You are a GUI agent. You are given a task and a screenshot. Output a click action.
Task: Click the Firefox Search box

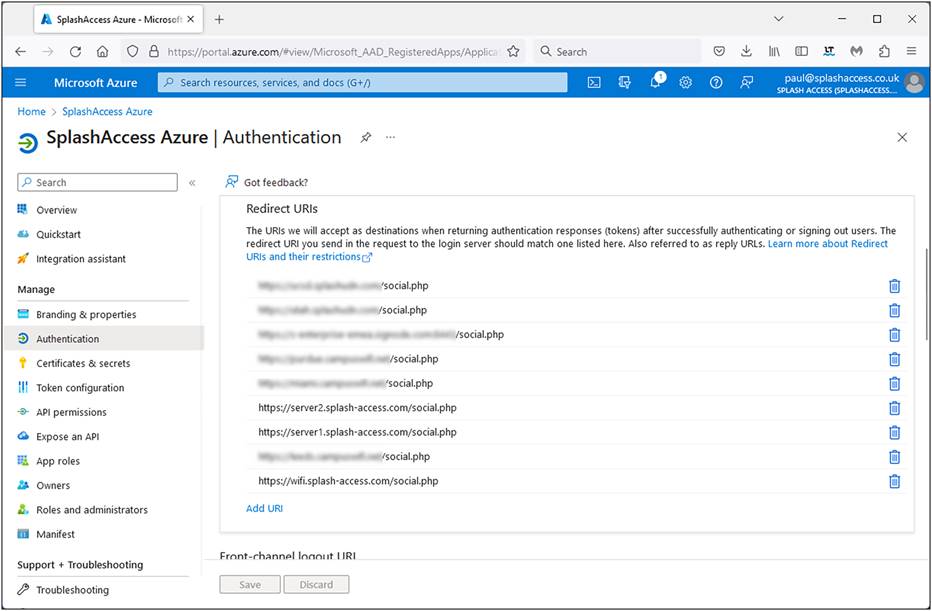tap(617, 52)
